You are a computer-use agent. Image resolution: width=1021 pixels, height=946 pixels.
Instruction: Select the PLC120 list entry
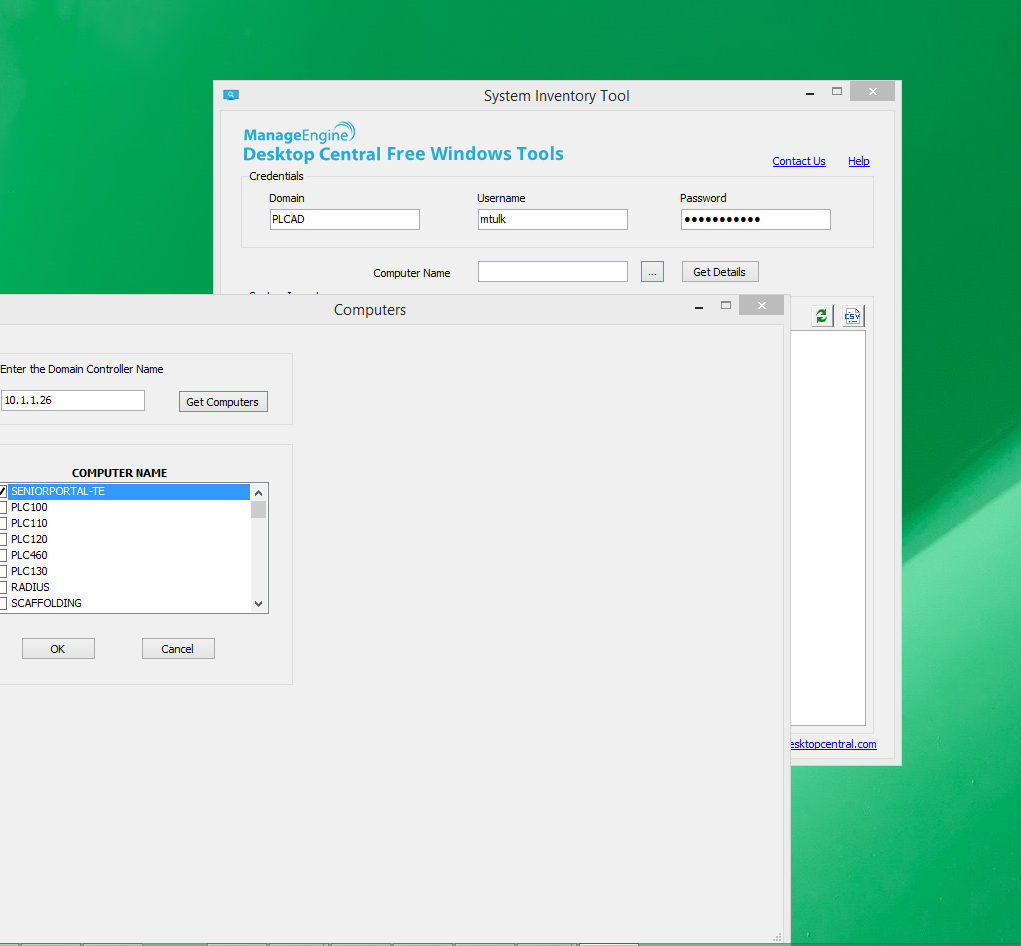pyautogui.click(x=29, y=539)
